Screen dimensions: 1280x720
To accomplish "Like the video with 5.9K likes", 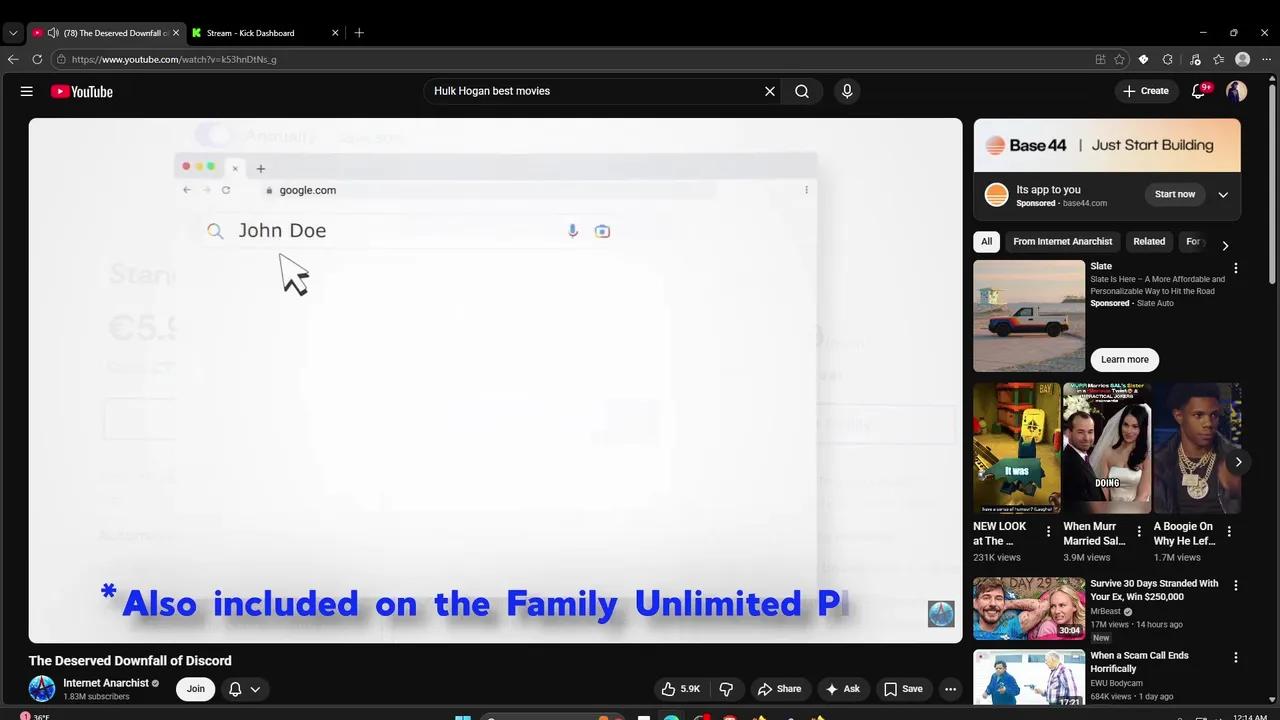I will coord(680,689).
